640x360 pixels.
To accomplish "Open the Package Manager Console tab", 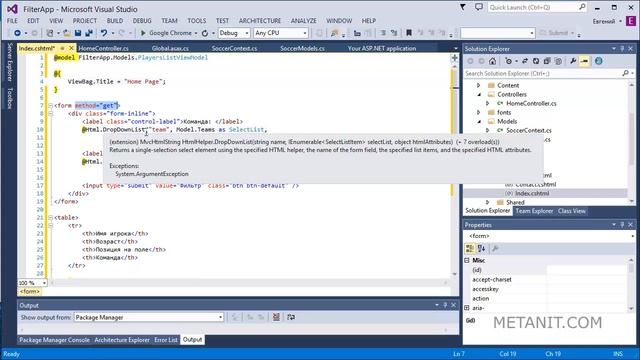I will (x=54, y=340).
